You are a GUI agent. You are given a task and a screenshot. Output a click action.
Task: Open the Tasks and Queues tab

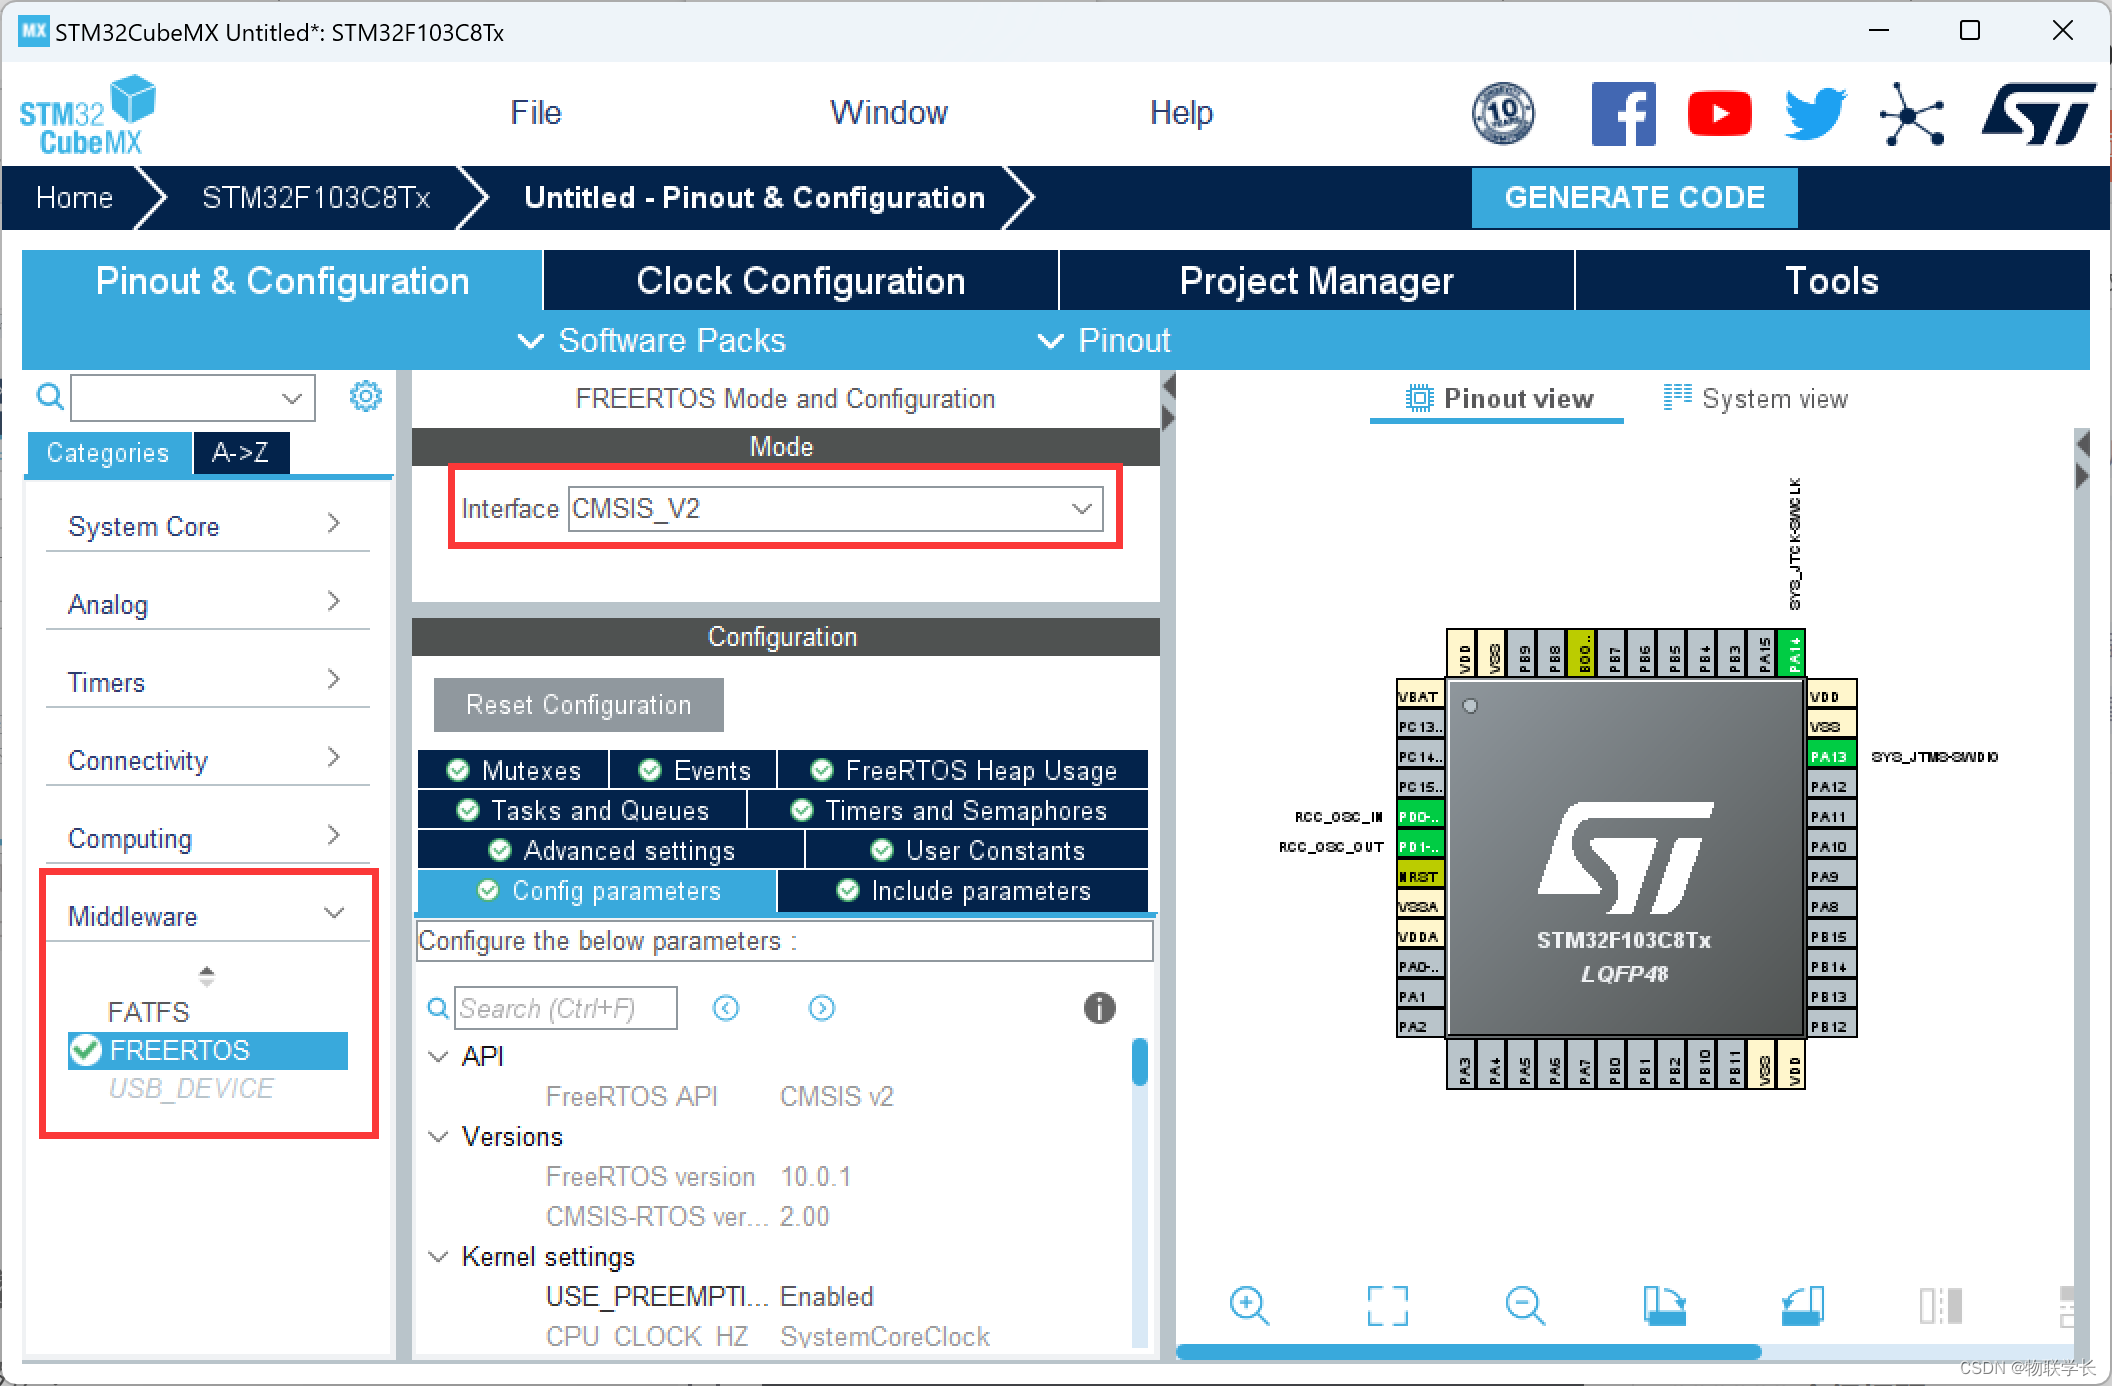(x=583, y=810)
